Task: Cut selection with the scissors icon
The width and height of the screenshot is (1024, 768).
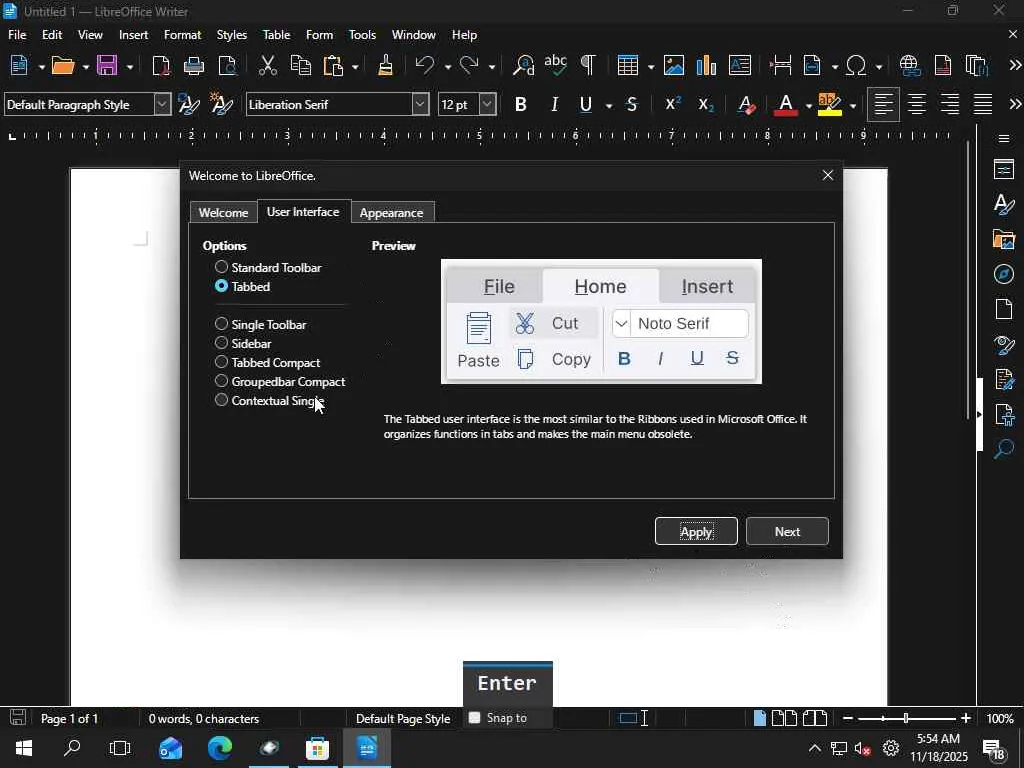Action: (268, 65)
